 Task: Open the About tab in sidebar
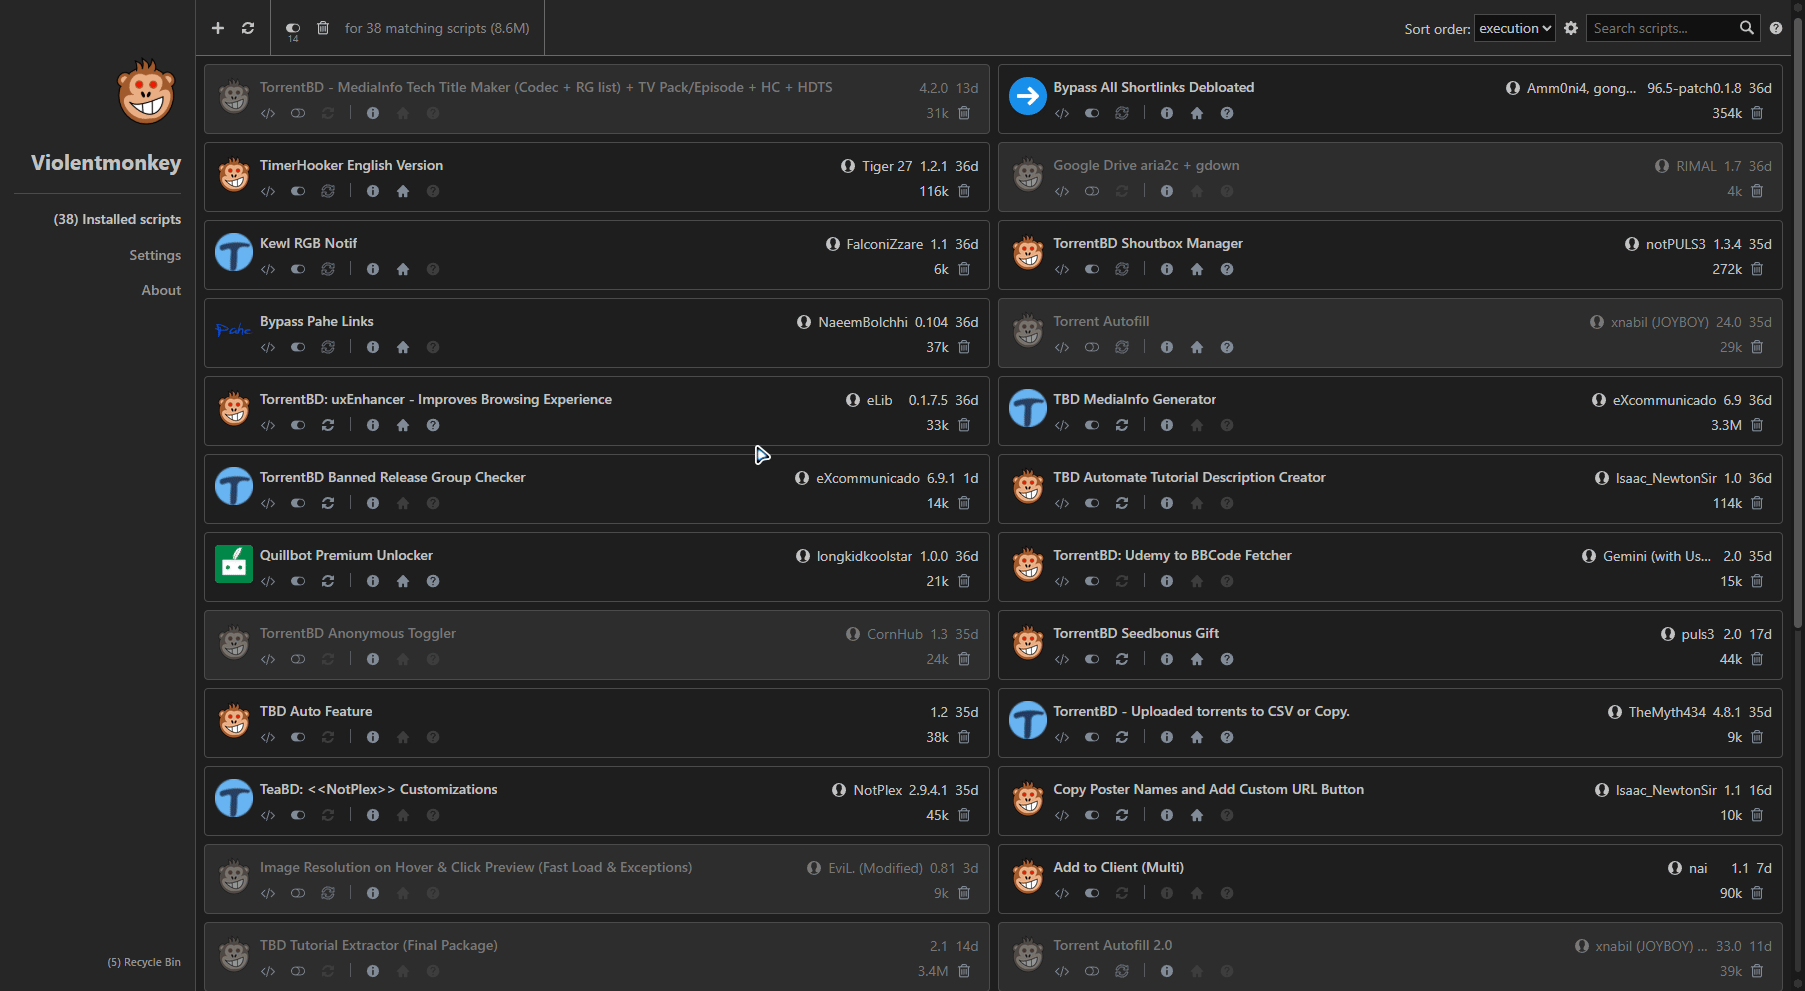tap(161, 290)
